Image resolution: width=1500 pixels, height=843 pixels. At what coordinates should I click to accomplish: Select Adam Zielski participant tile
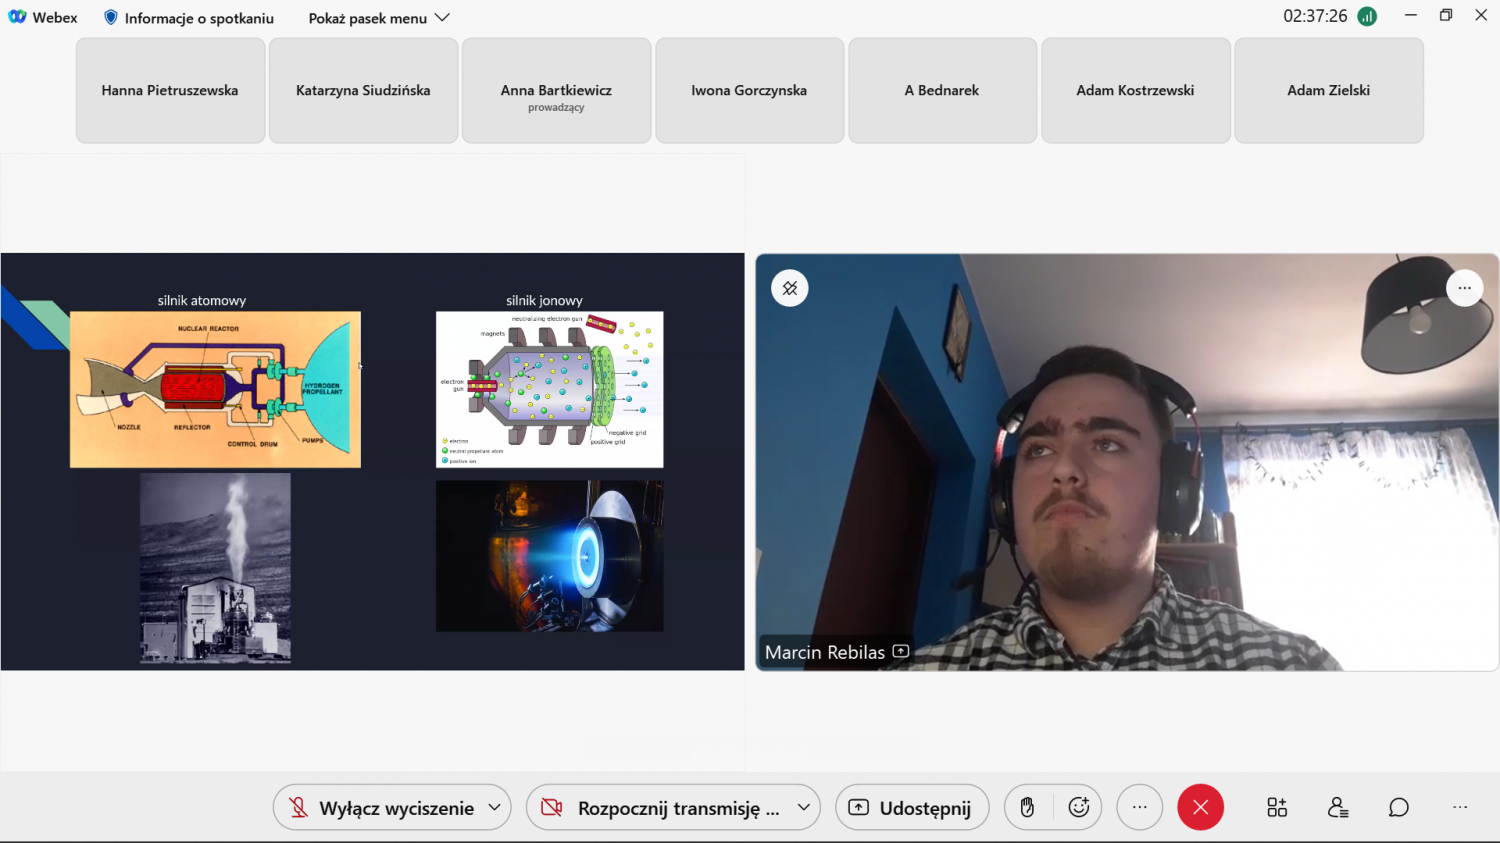coord(1329,90)
